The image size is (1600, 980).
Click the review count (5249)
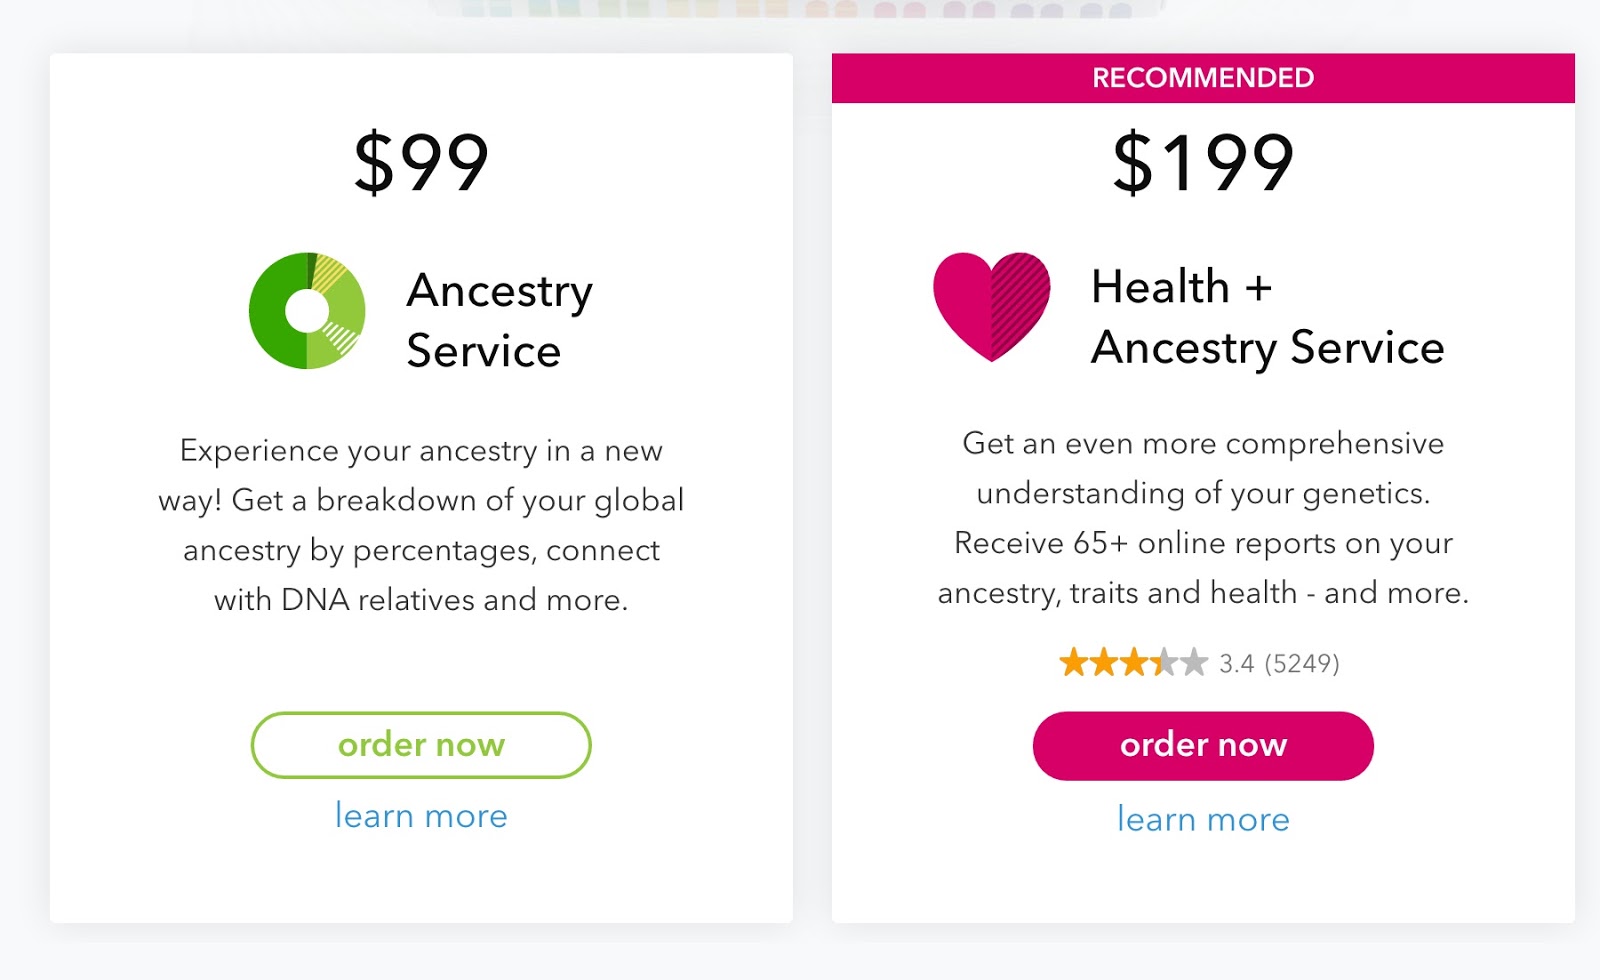pos(1302,662)
